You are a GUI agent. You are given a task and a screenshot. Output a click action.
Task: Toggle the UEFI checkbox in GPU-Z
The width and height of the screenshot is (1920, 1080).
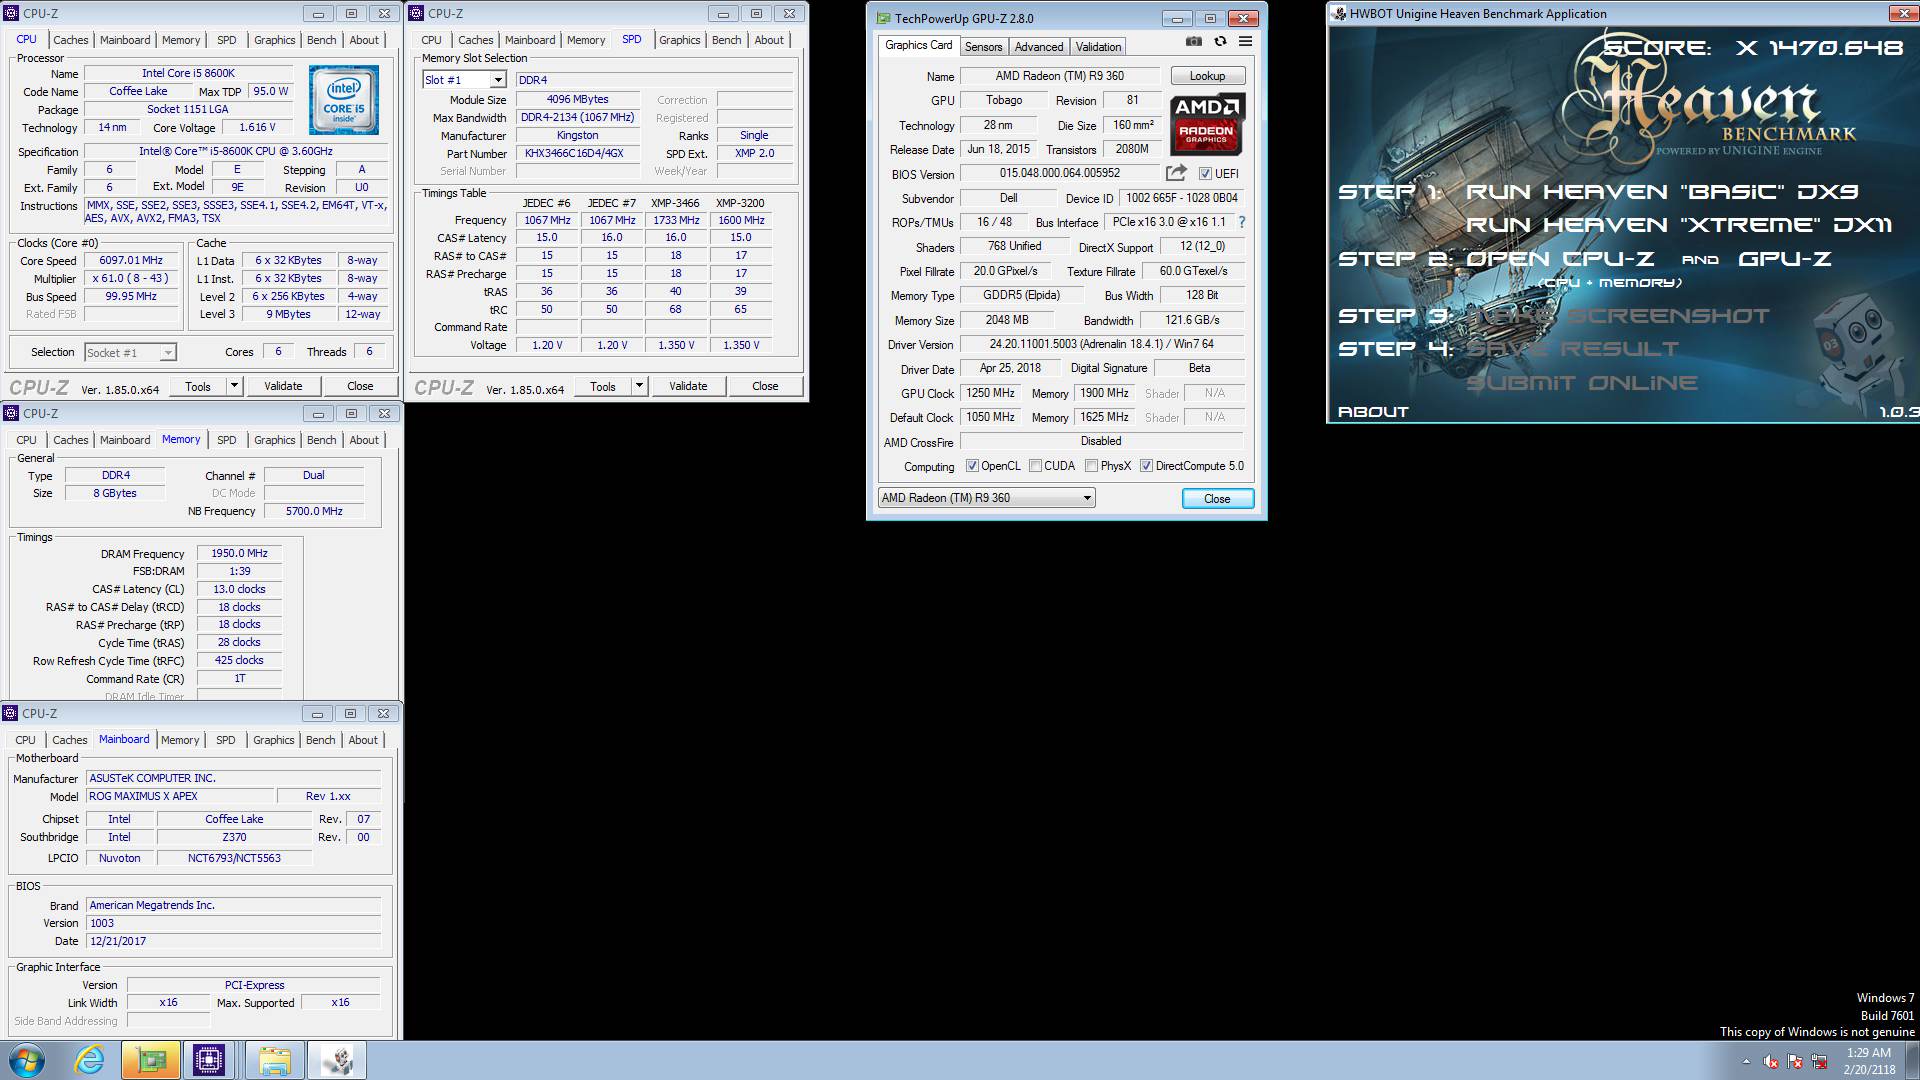coord(1205,173)
